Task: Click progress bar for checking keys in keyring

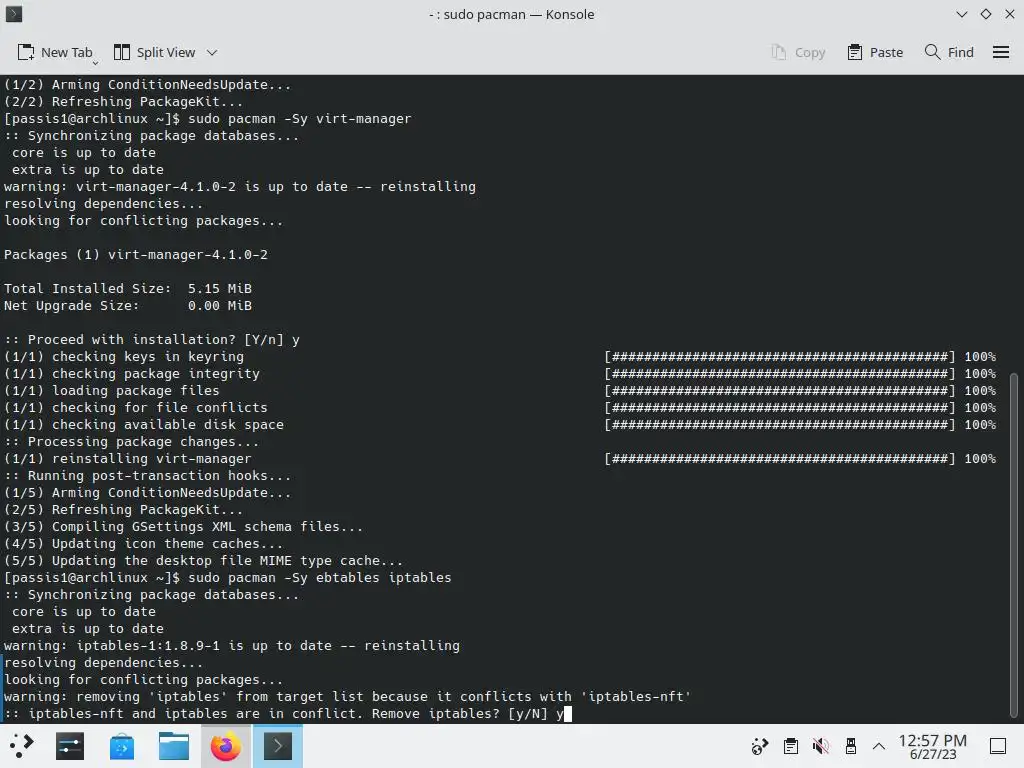Action: (x=780, y=357)
